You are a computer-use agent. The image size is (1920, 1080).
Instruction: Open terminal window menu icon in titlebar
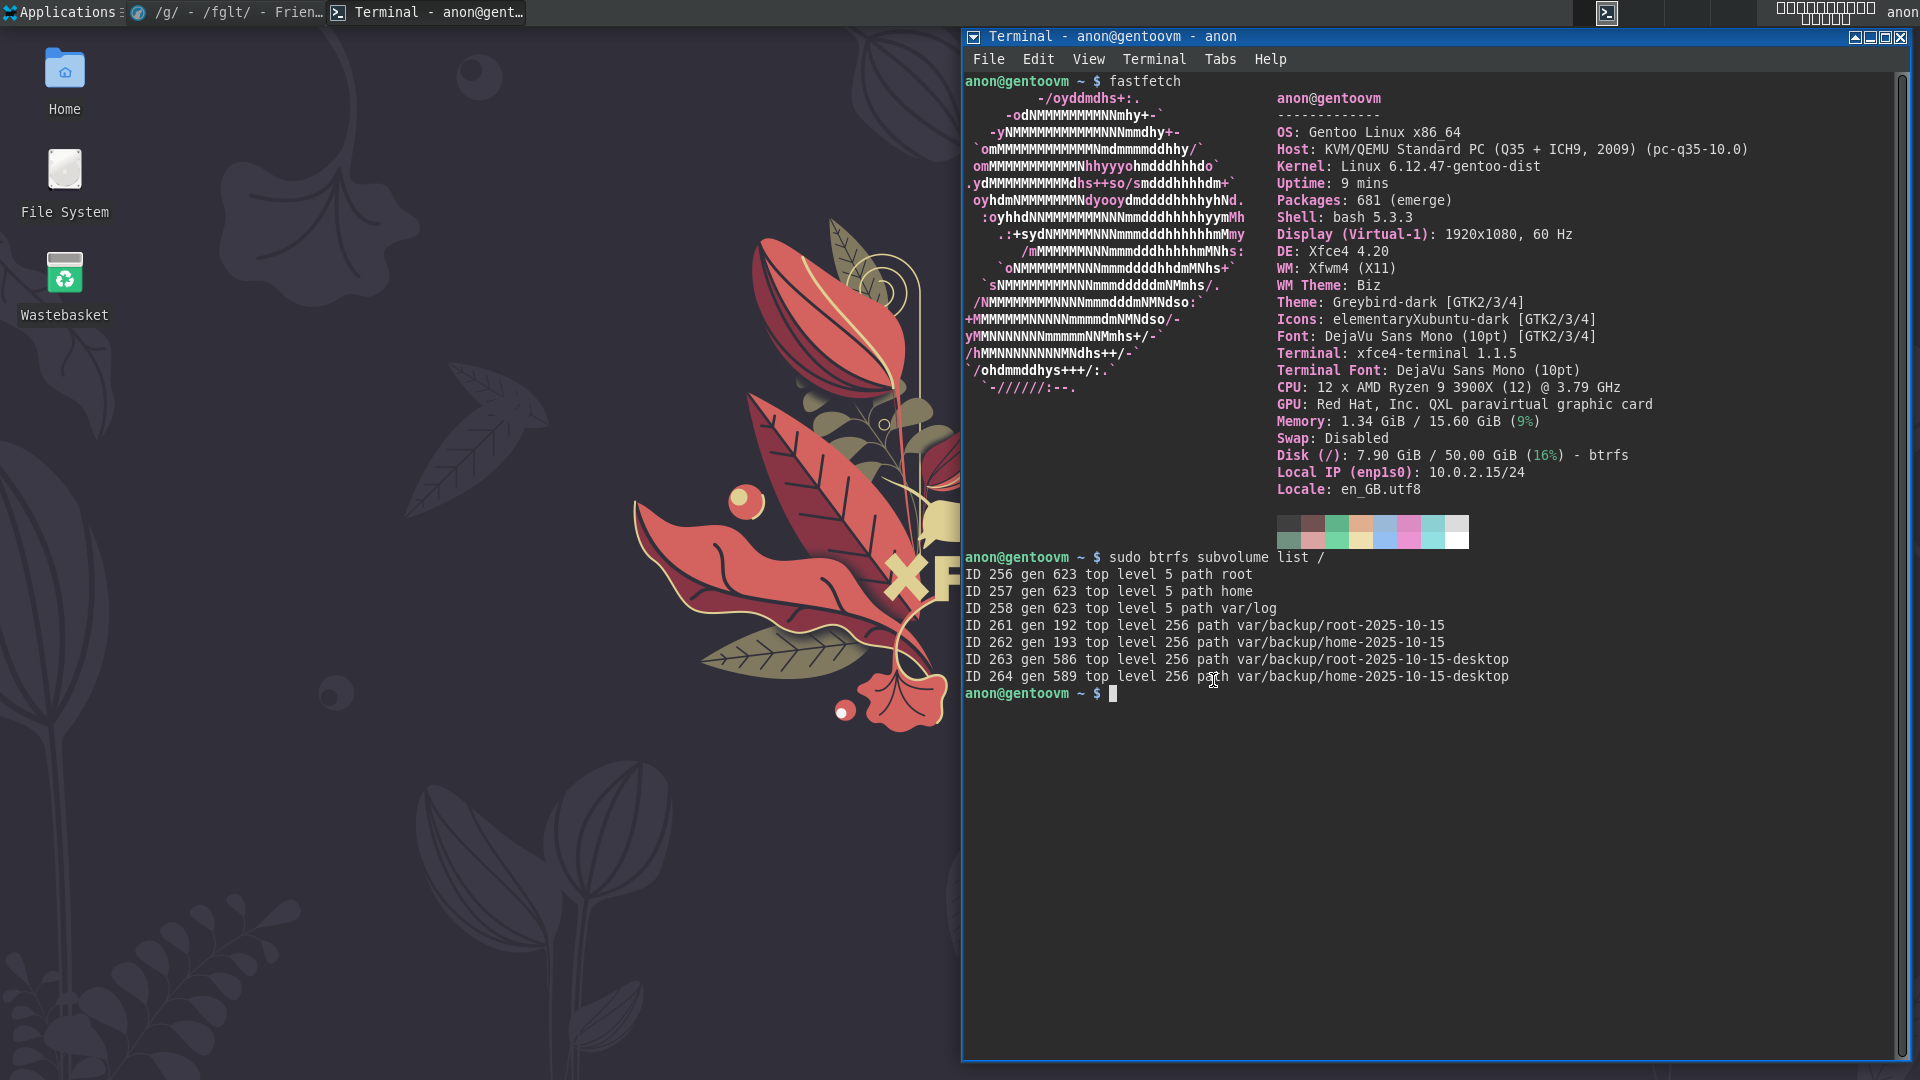tap(973, 38)
